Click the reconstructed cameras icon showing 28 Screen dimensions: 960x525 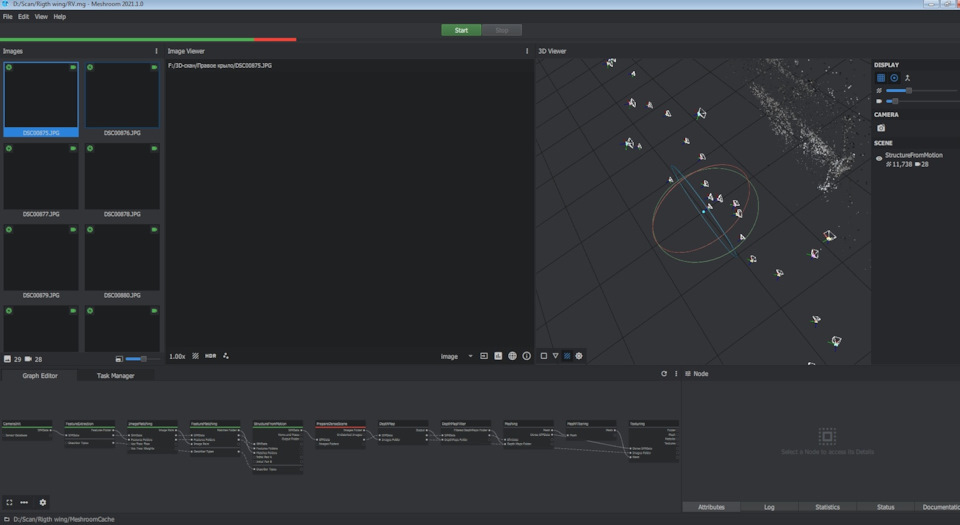click(x=28, y=359)
